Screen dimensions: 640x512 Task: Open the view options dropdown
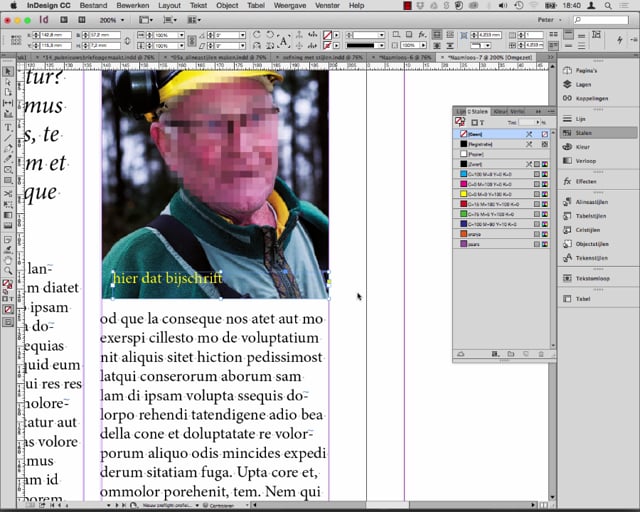click(x=146, y=20)
